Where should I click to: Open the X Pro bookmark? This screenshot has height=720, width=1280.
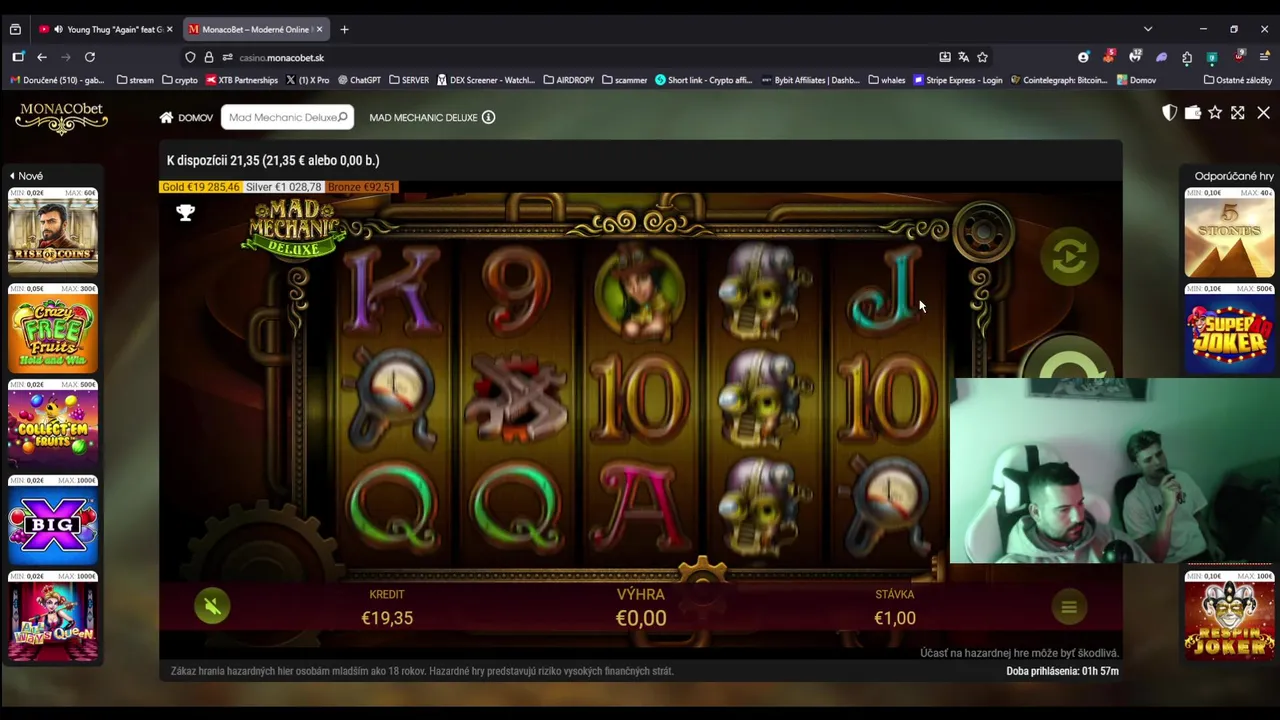308,80
